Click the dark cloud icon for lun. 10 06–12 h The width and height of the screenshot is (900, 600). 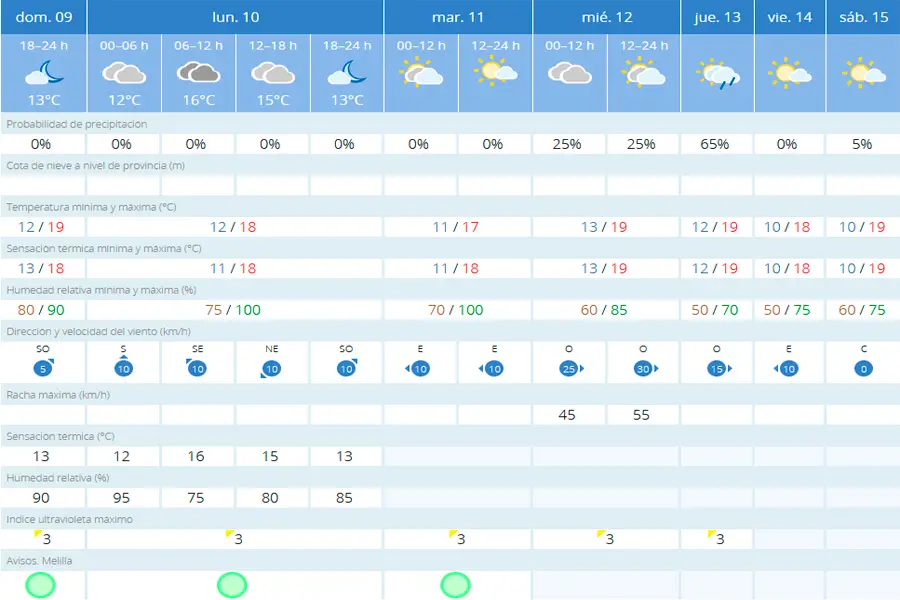199,73
